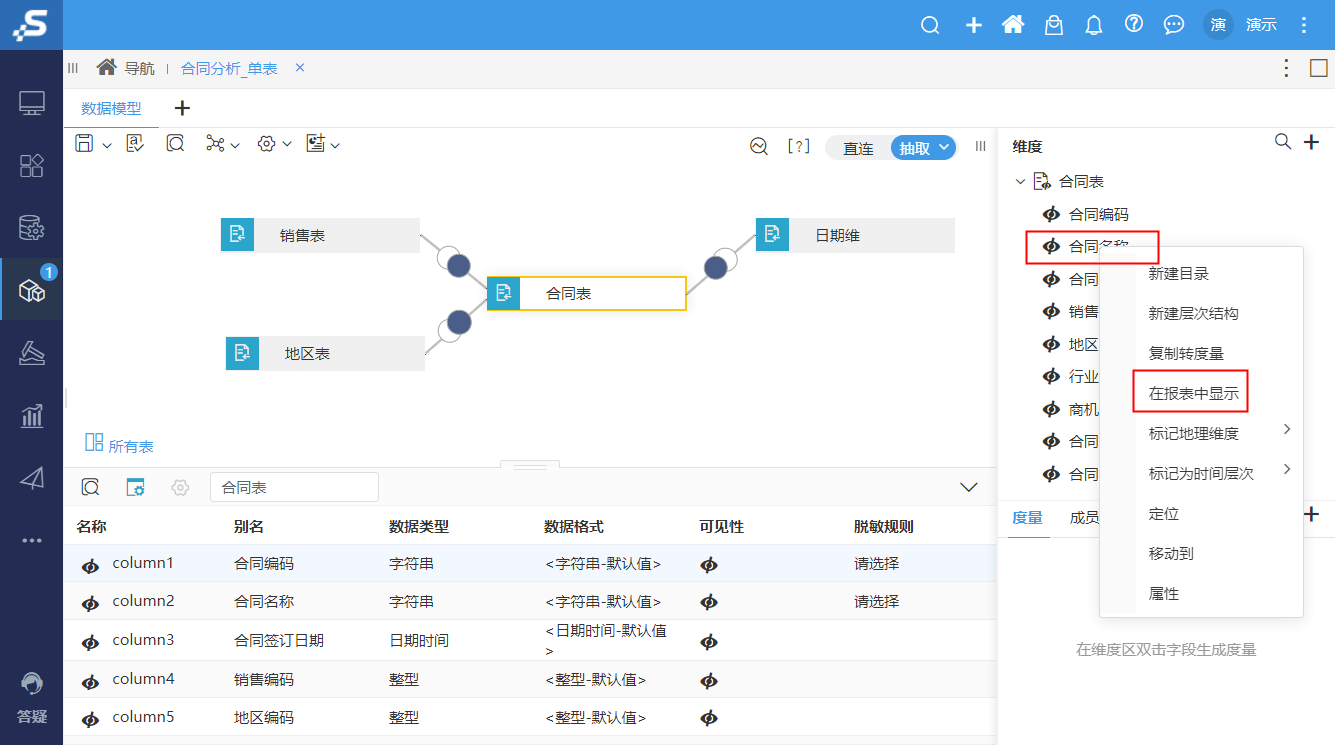Click the preview/trend magnifier icon near 直连

point(758,146)
